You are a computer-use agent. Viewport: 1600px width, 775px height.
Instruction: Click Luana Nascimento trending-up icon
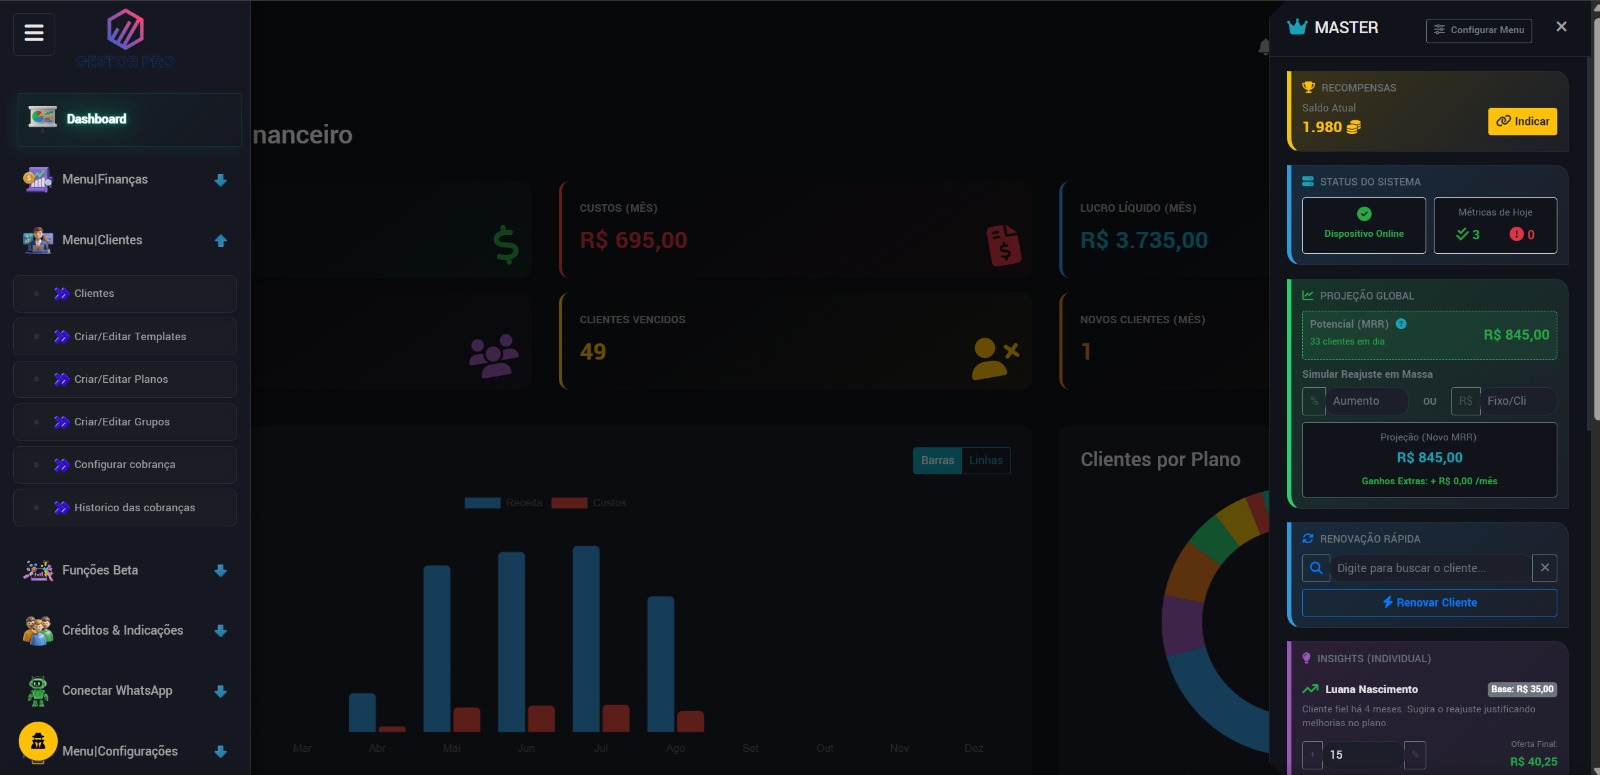[1310, 689]
